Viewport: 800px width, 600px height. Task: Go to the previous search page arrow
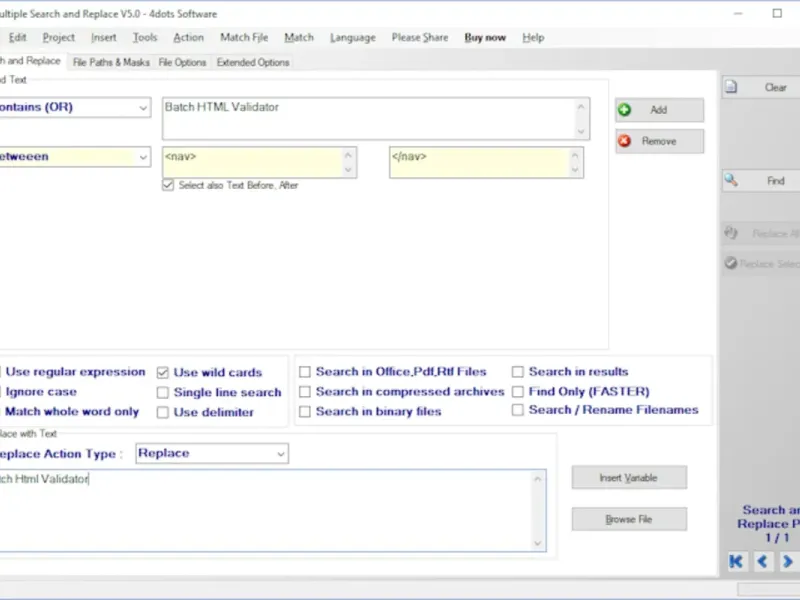point(762,561)
